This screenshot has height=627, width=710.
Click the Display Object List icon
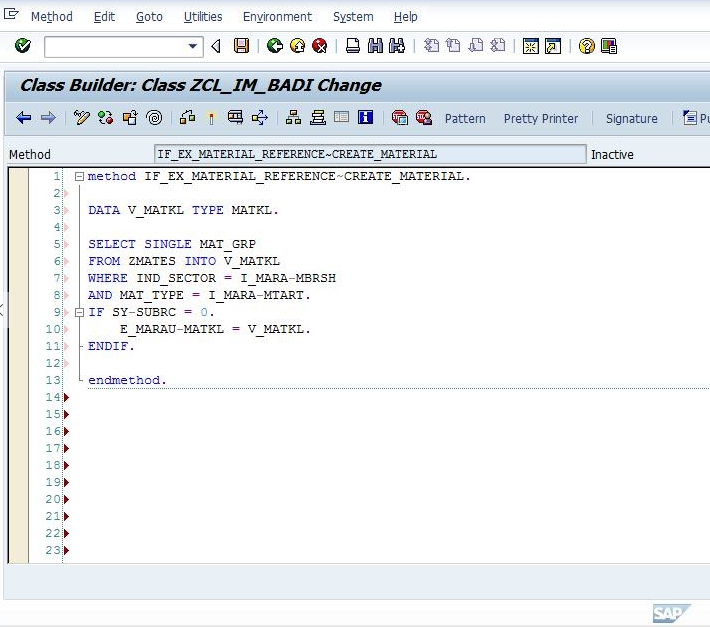point(293,118)
